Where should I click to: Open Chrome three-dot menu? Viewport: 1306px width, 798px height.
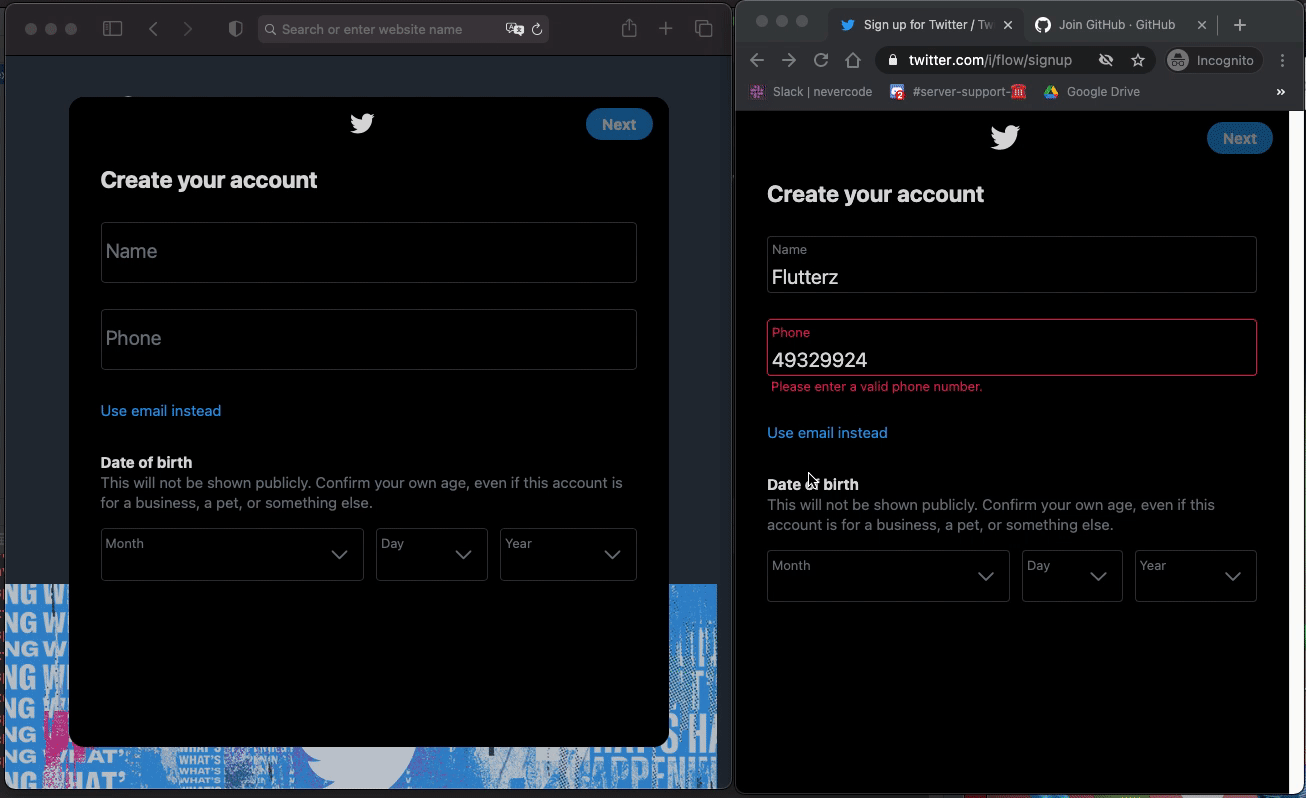[1283, 60]
